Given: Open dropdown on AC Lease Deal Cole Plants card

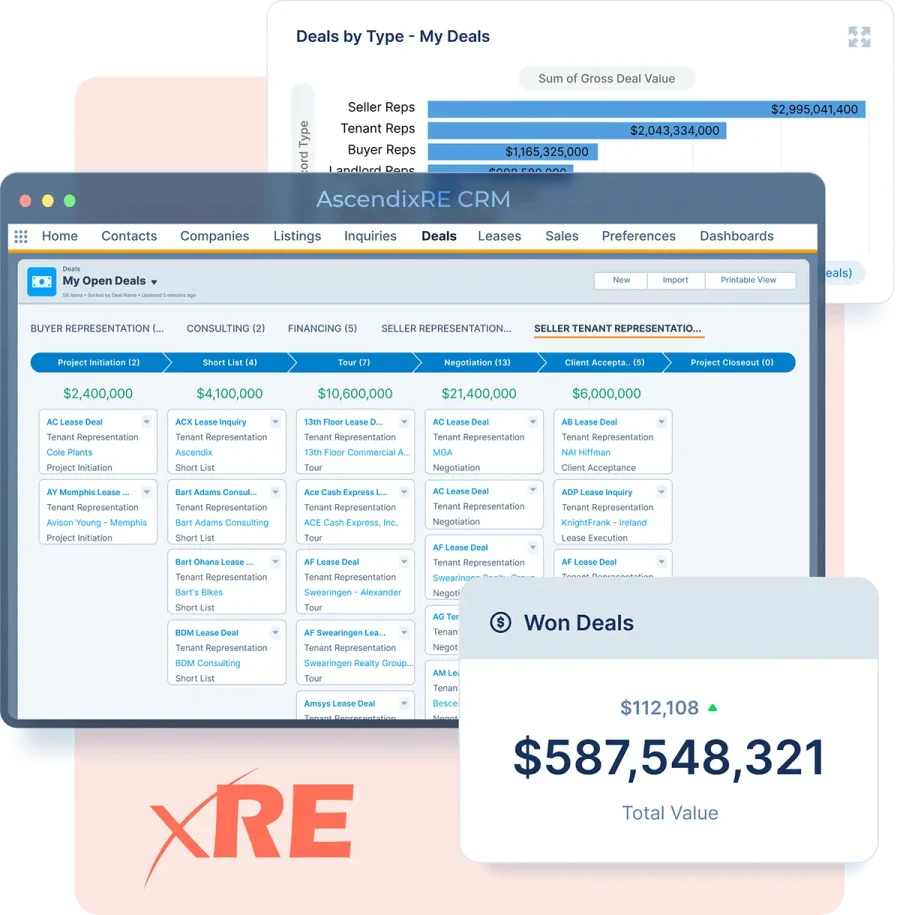Looking at the screenshot, I should pyautogui.click(x=146, y=422).
